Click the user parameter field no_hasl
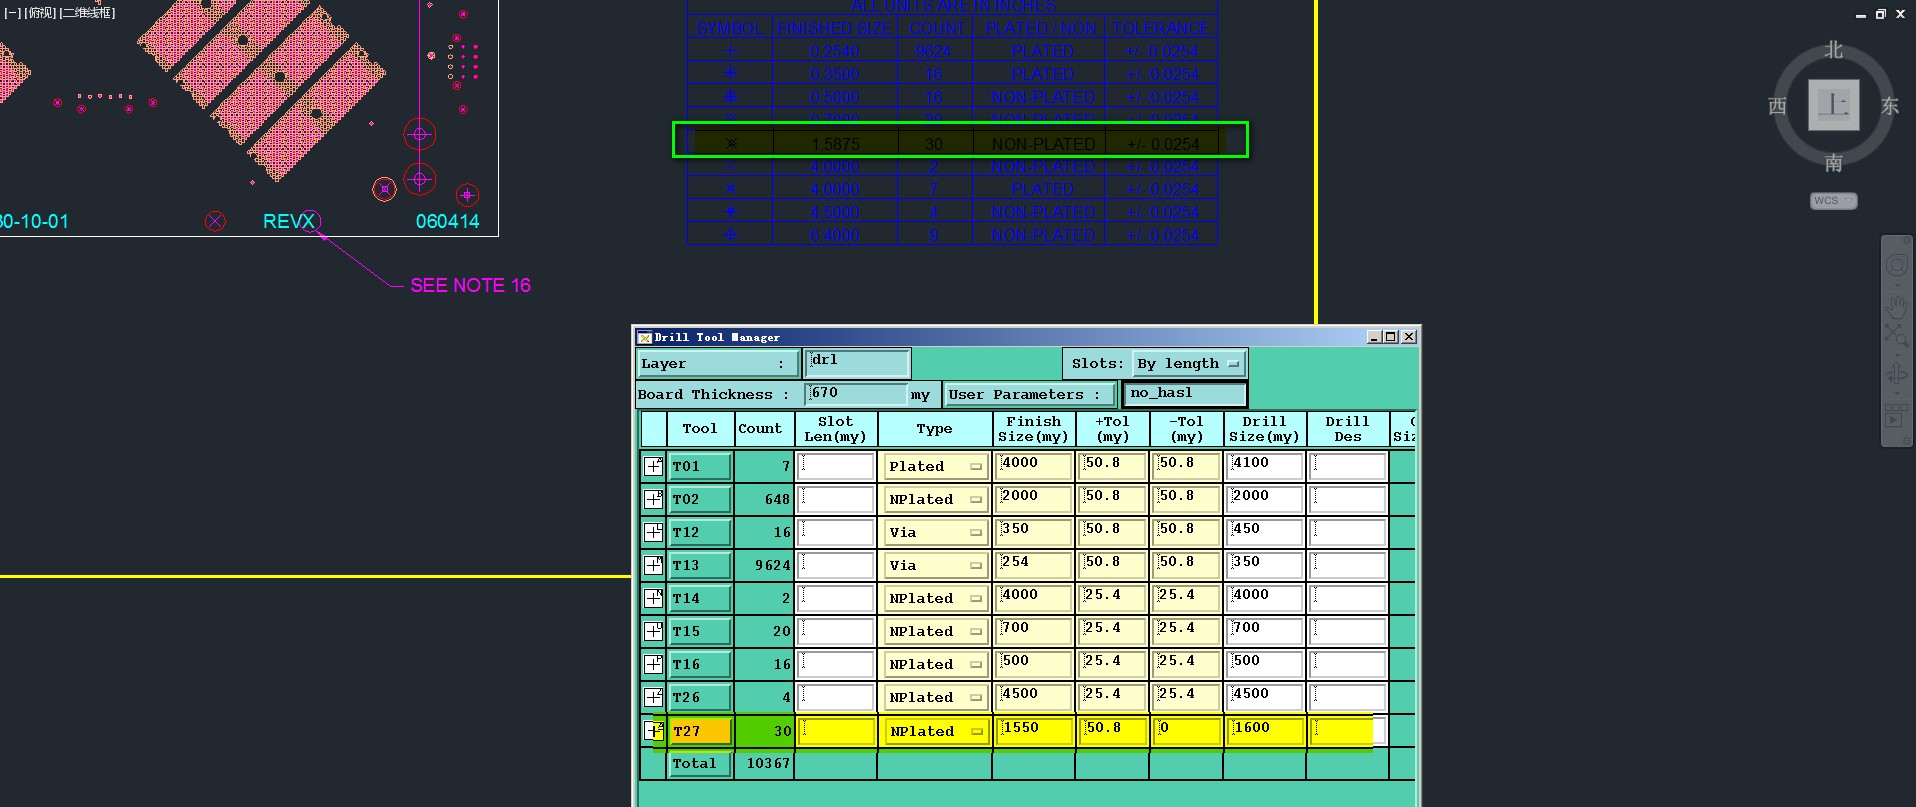Viewport: 1916px width, 807px height. [x=1185, y=394]
